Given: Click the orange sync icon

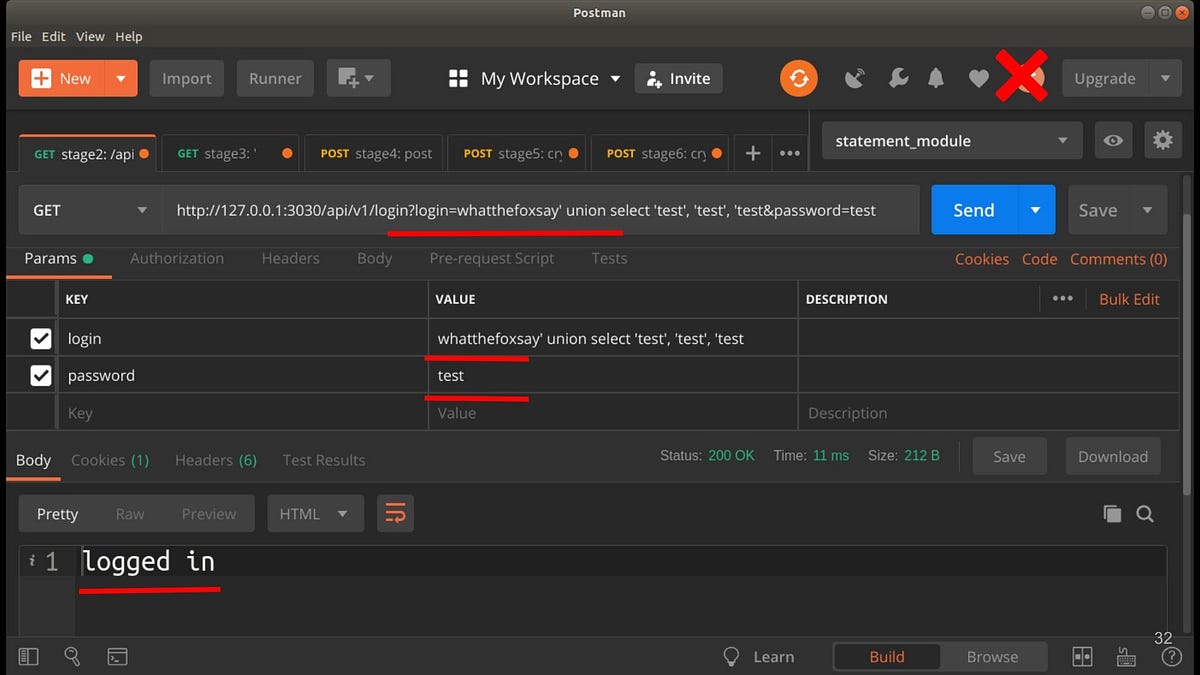Looking at the screenshot, I should pos(798,78).
